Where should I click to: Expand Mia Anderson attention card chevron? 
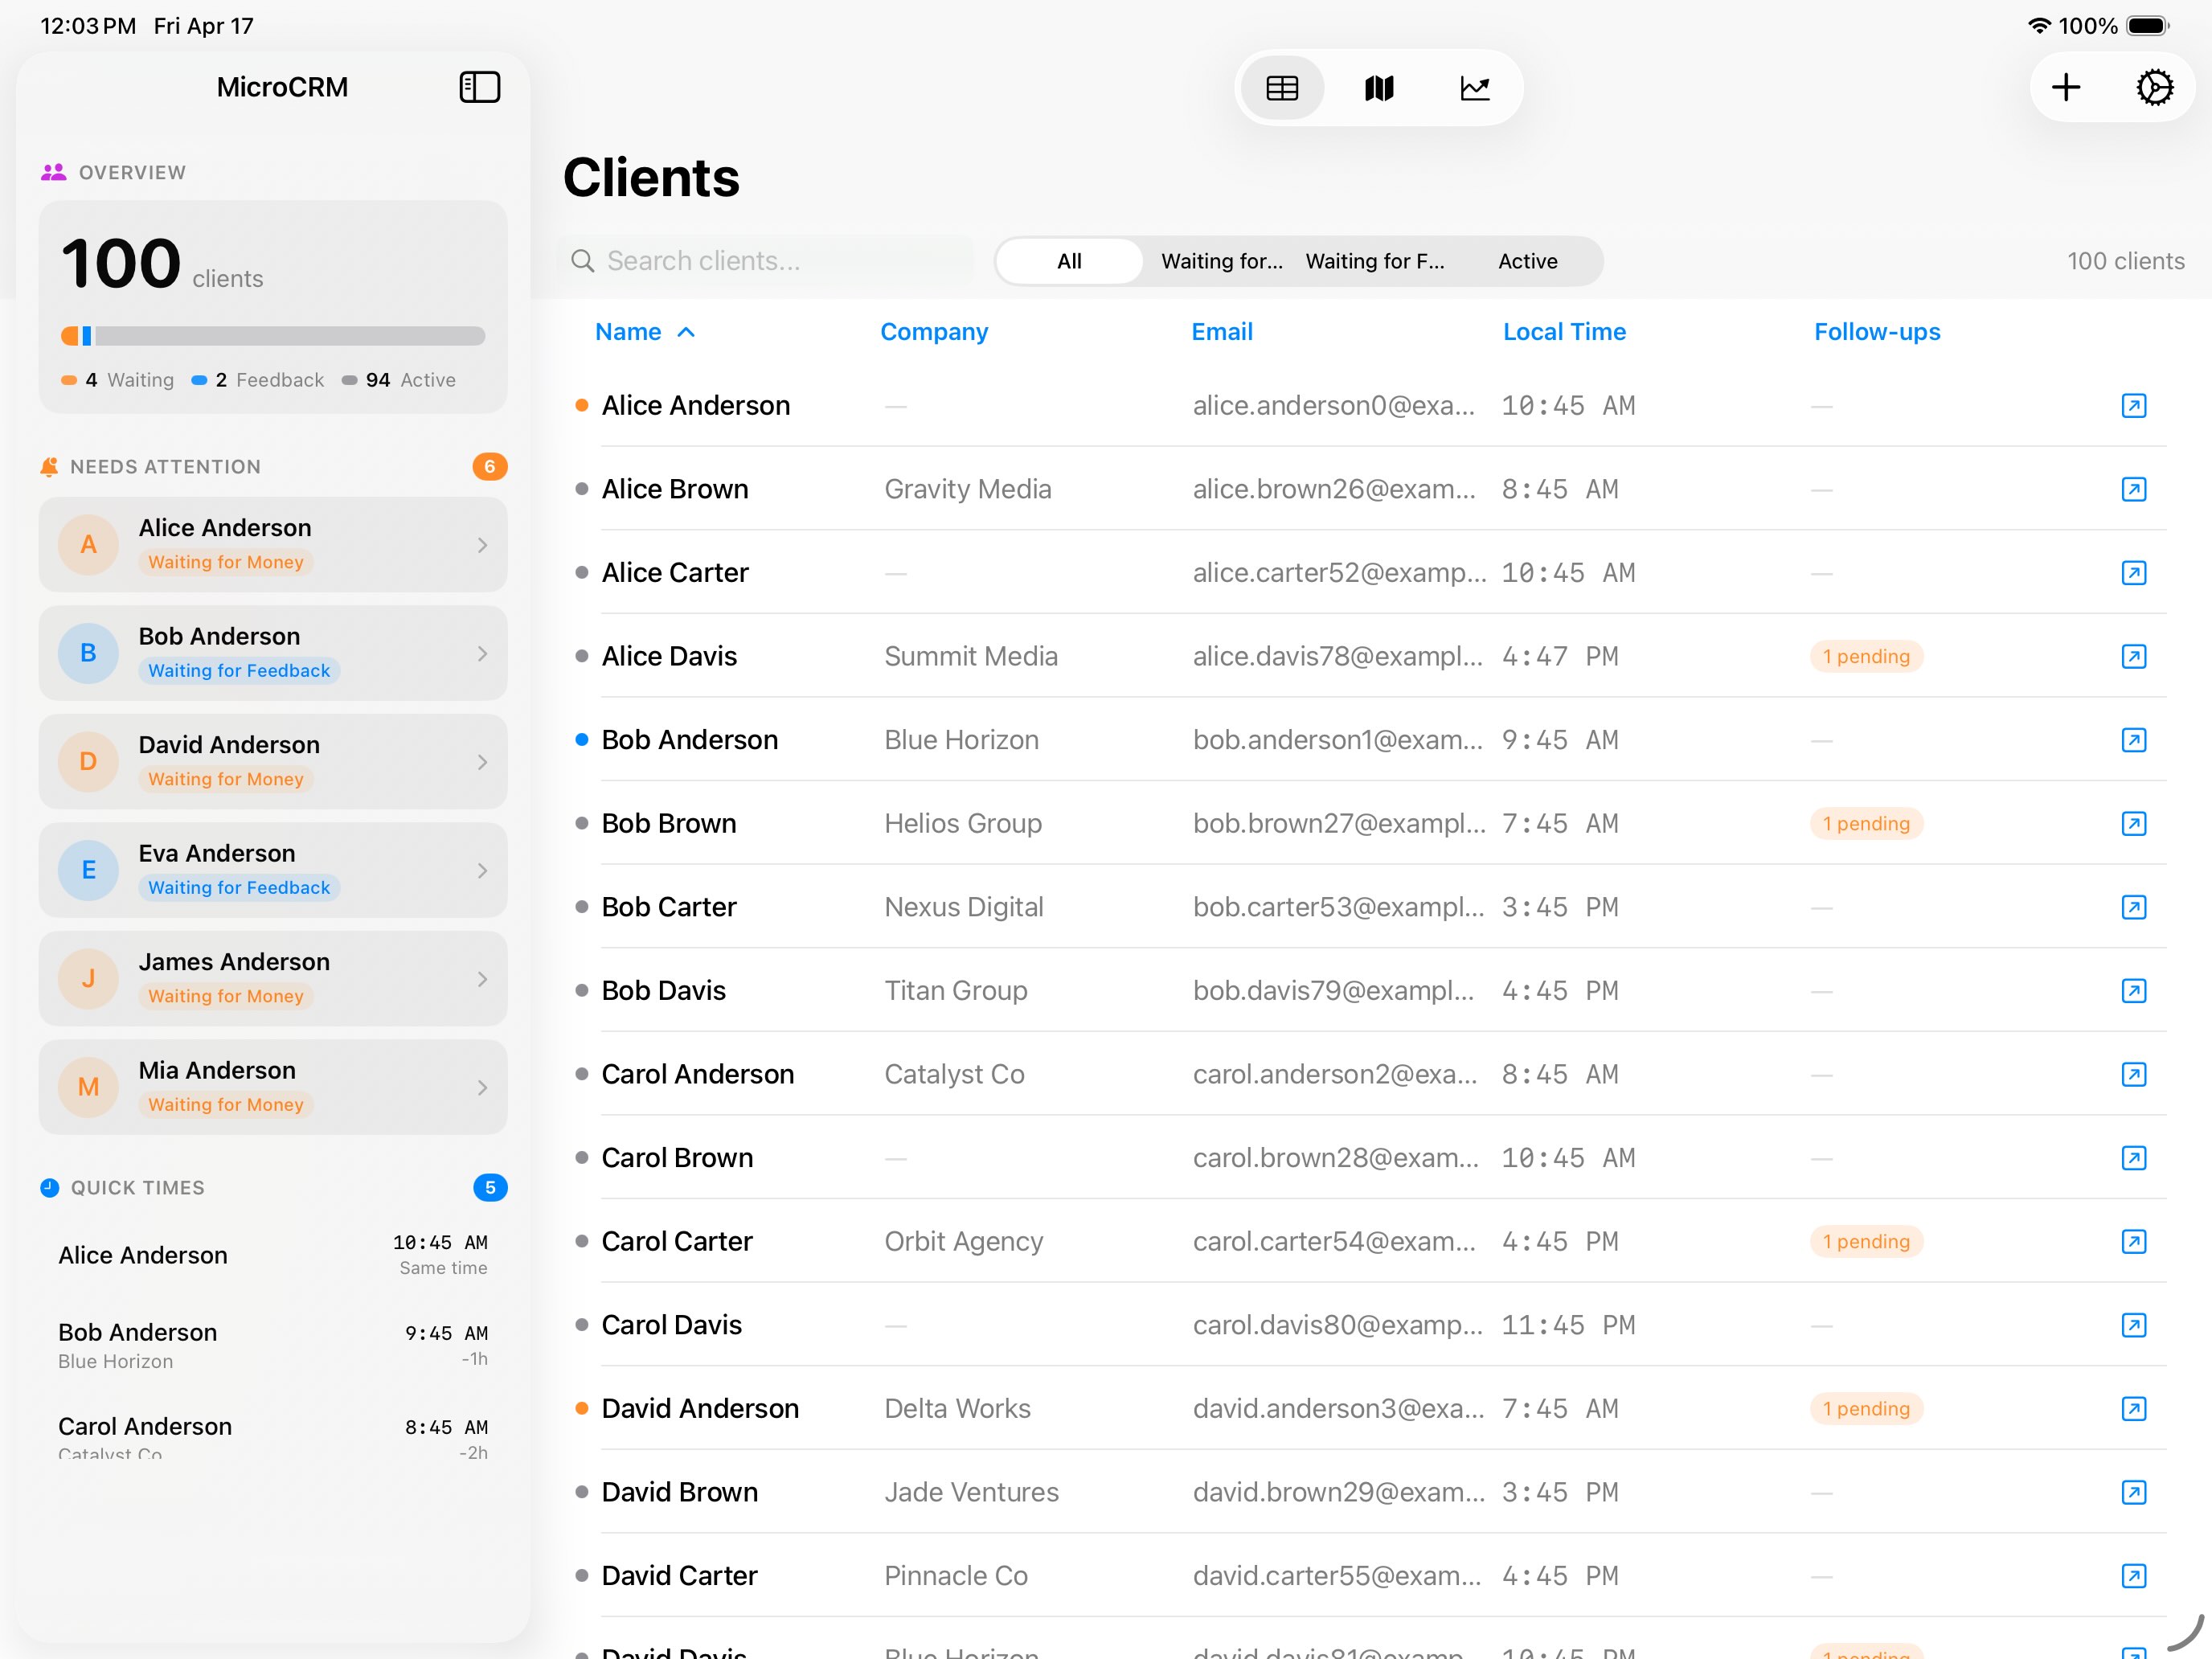tap(482, 1087)
